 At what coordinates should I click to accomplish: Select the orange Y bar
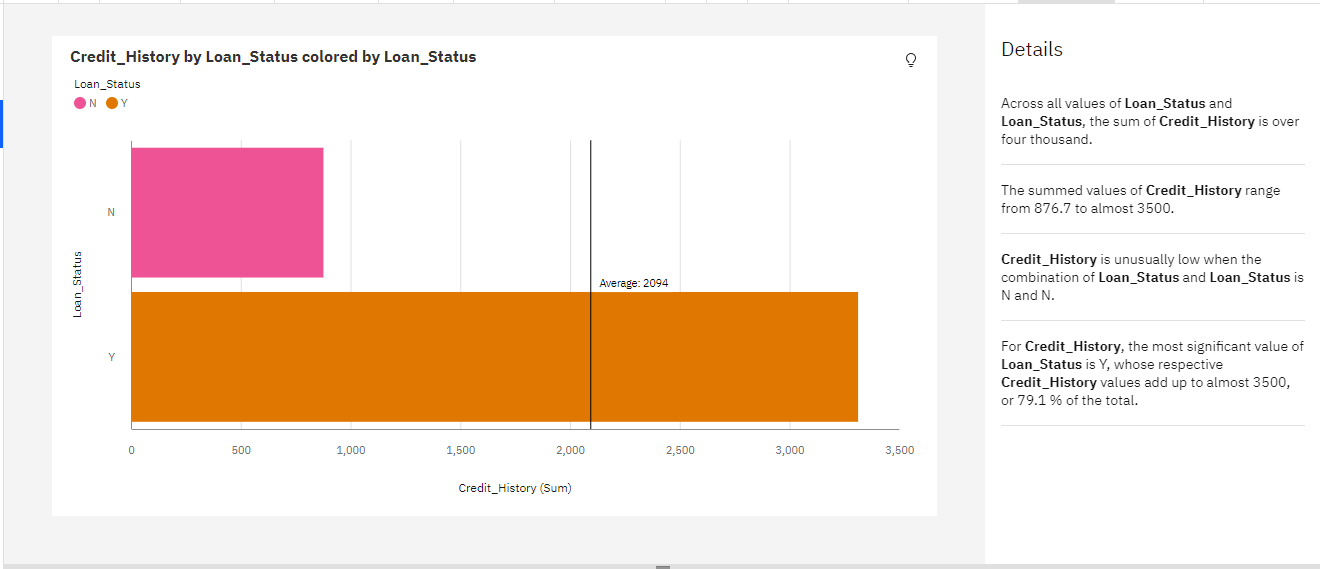[x=494, y=357]
